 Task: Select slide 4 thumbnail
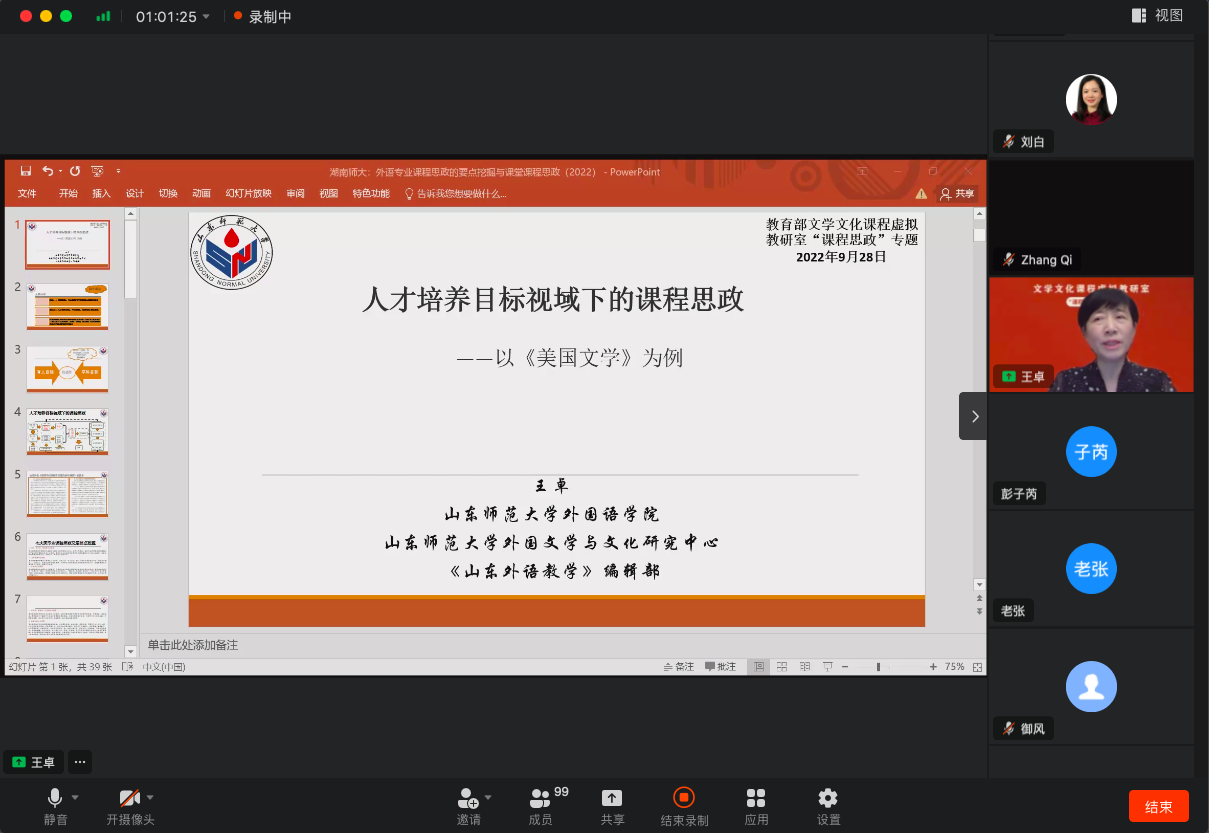click(x=67, y=431)
